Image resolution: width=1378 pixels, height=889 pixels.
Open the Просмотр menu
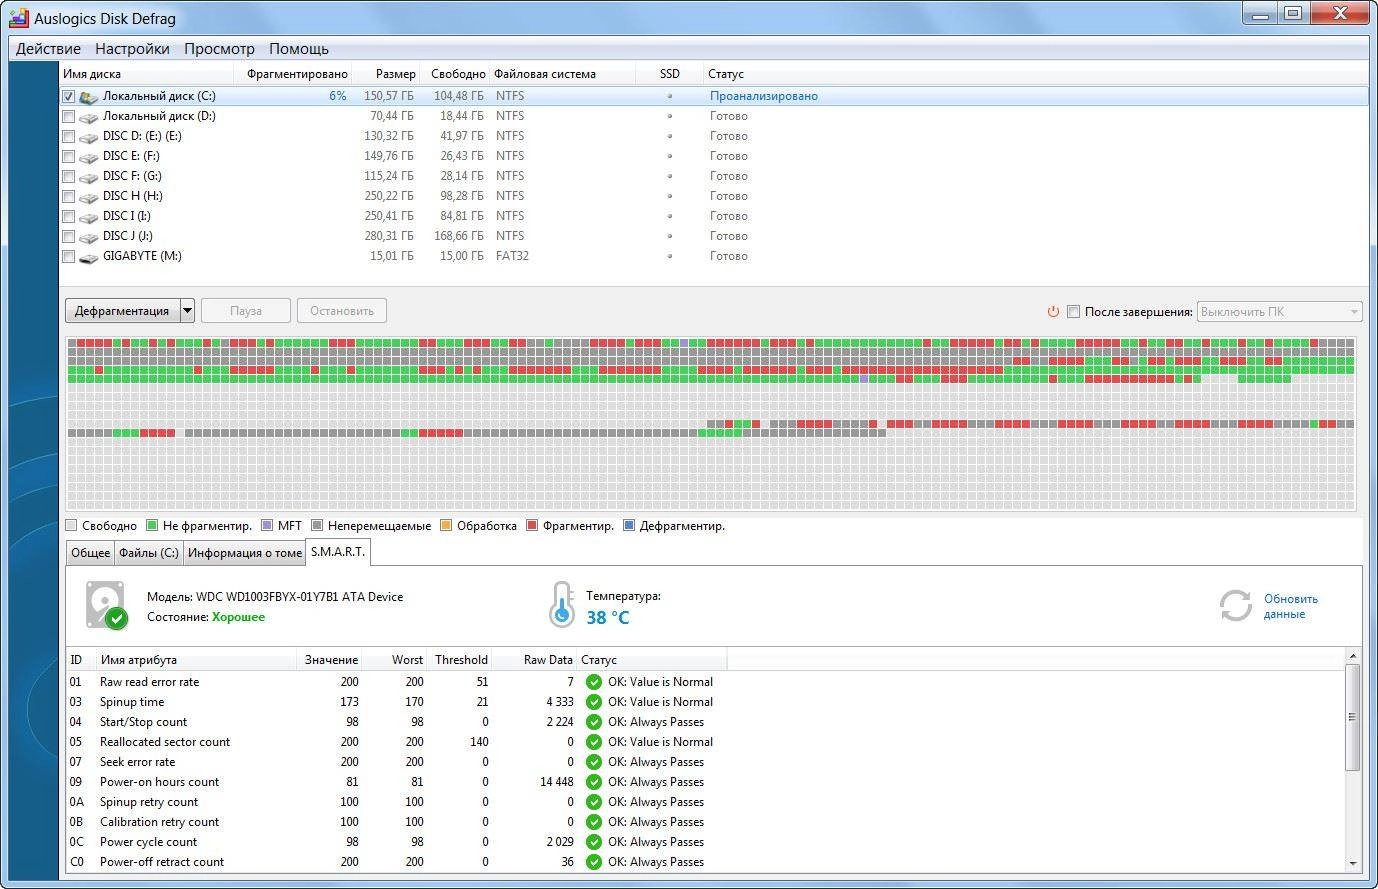click(x=219, y=49)
